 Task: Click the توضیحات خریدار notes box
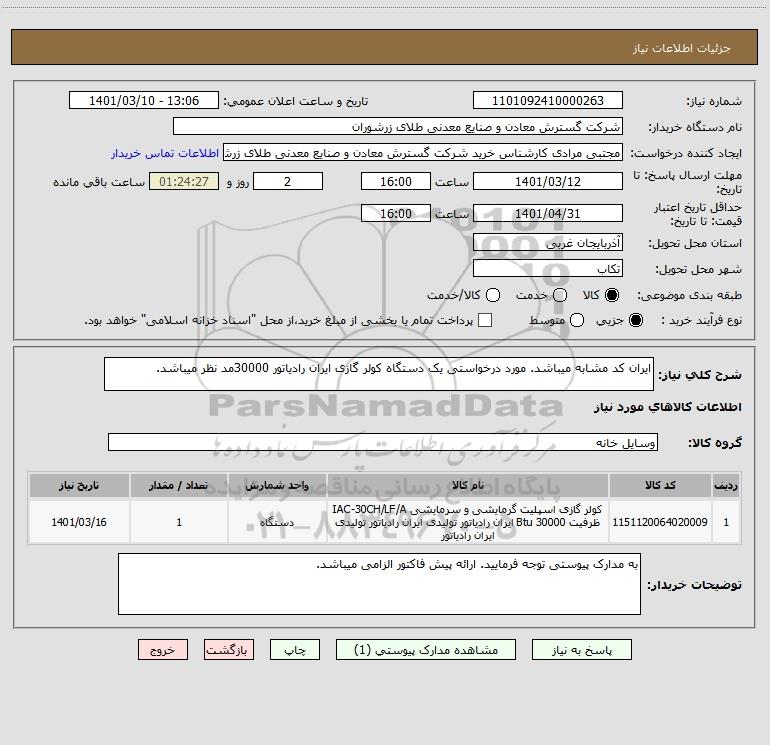click(x=379, y=584)
